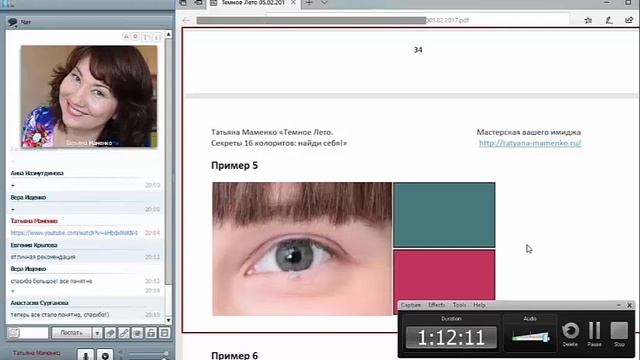Open the Effects menu in recorder

click(x=436, y=305)
